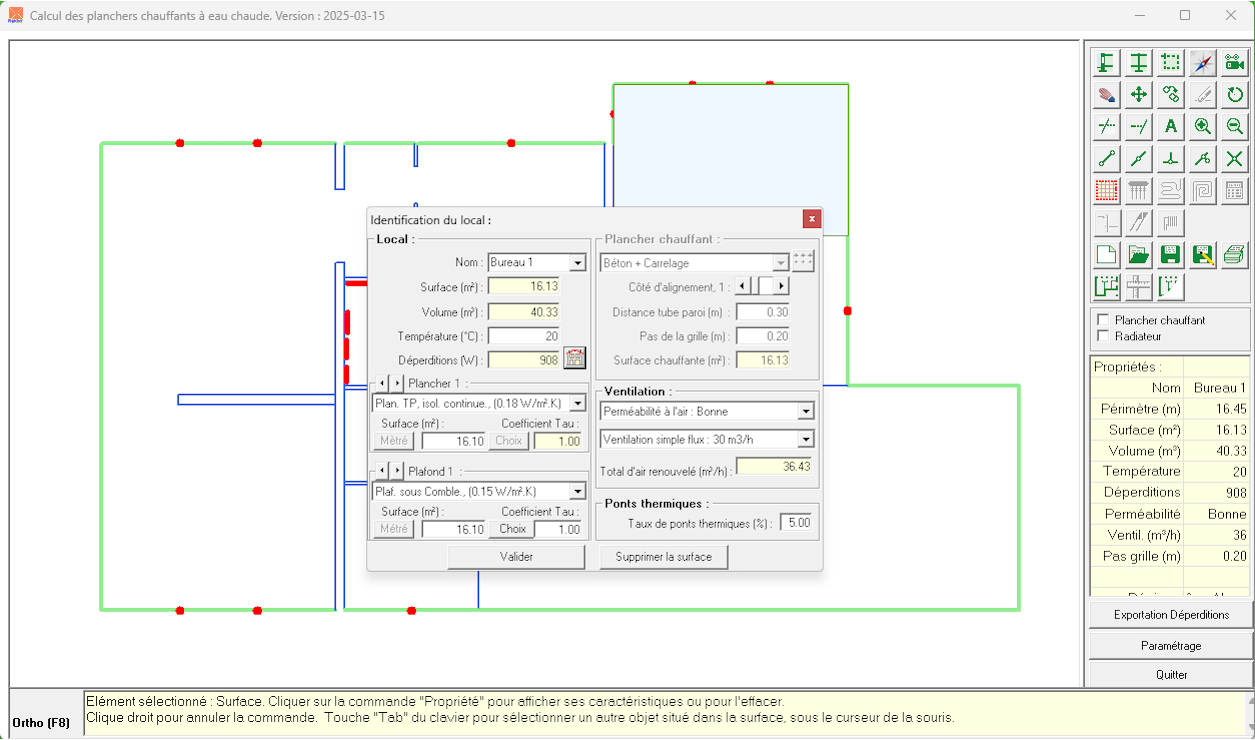Select the four-arrow move tool
The image size is (1255, 740).
point(1138,95)
